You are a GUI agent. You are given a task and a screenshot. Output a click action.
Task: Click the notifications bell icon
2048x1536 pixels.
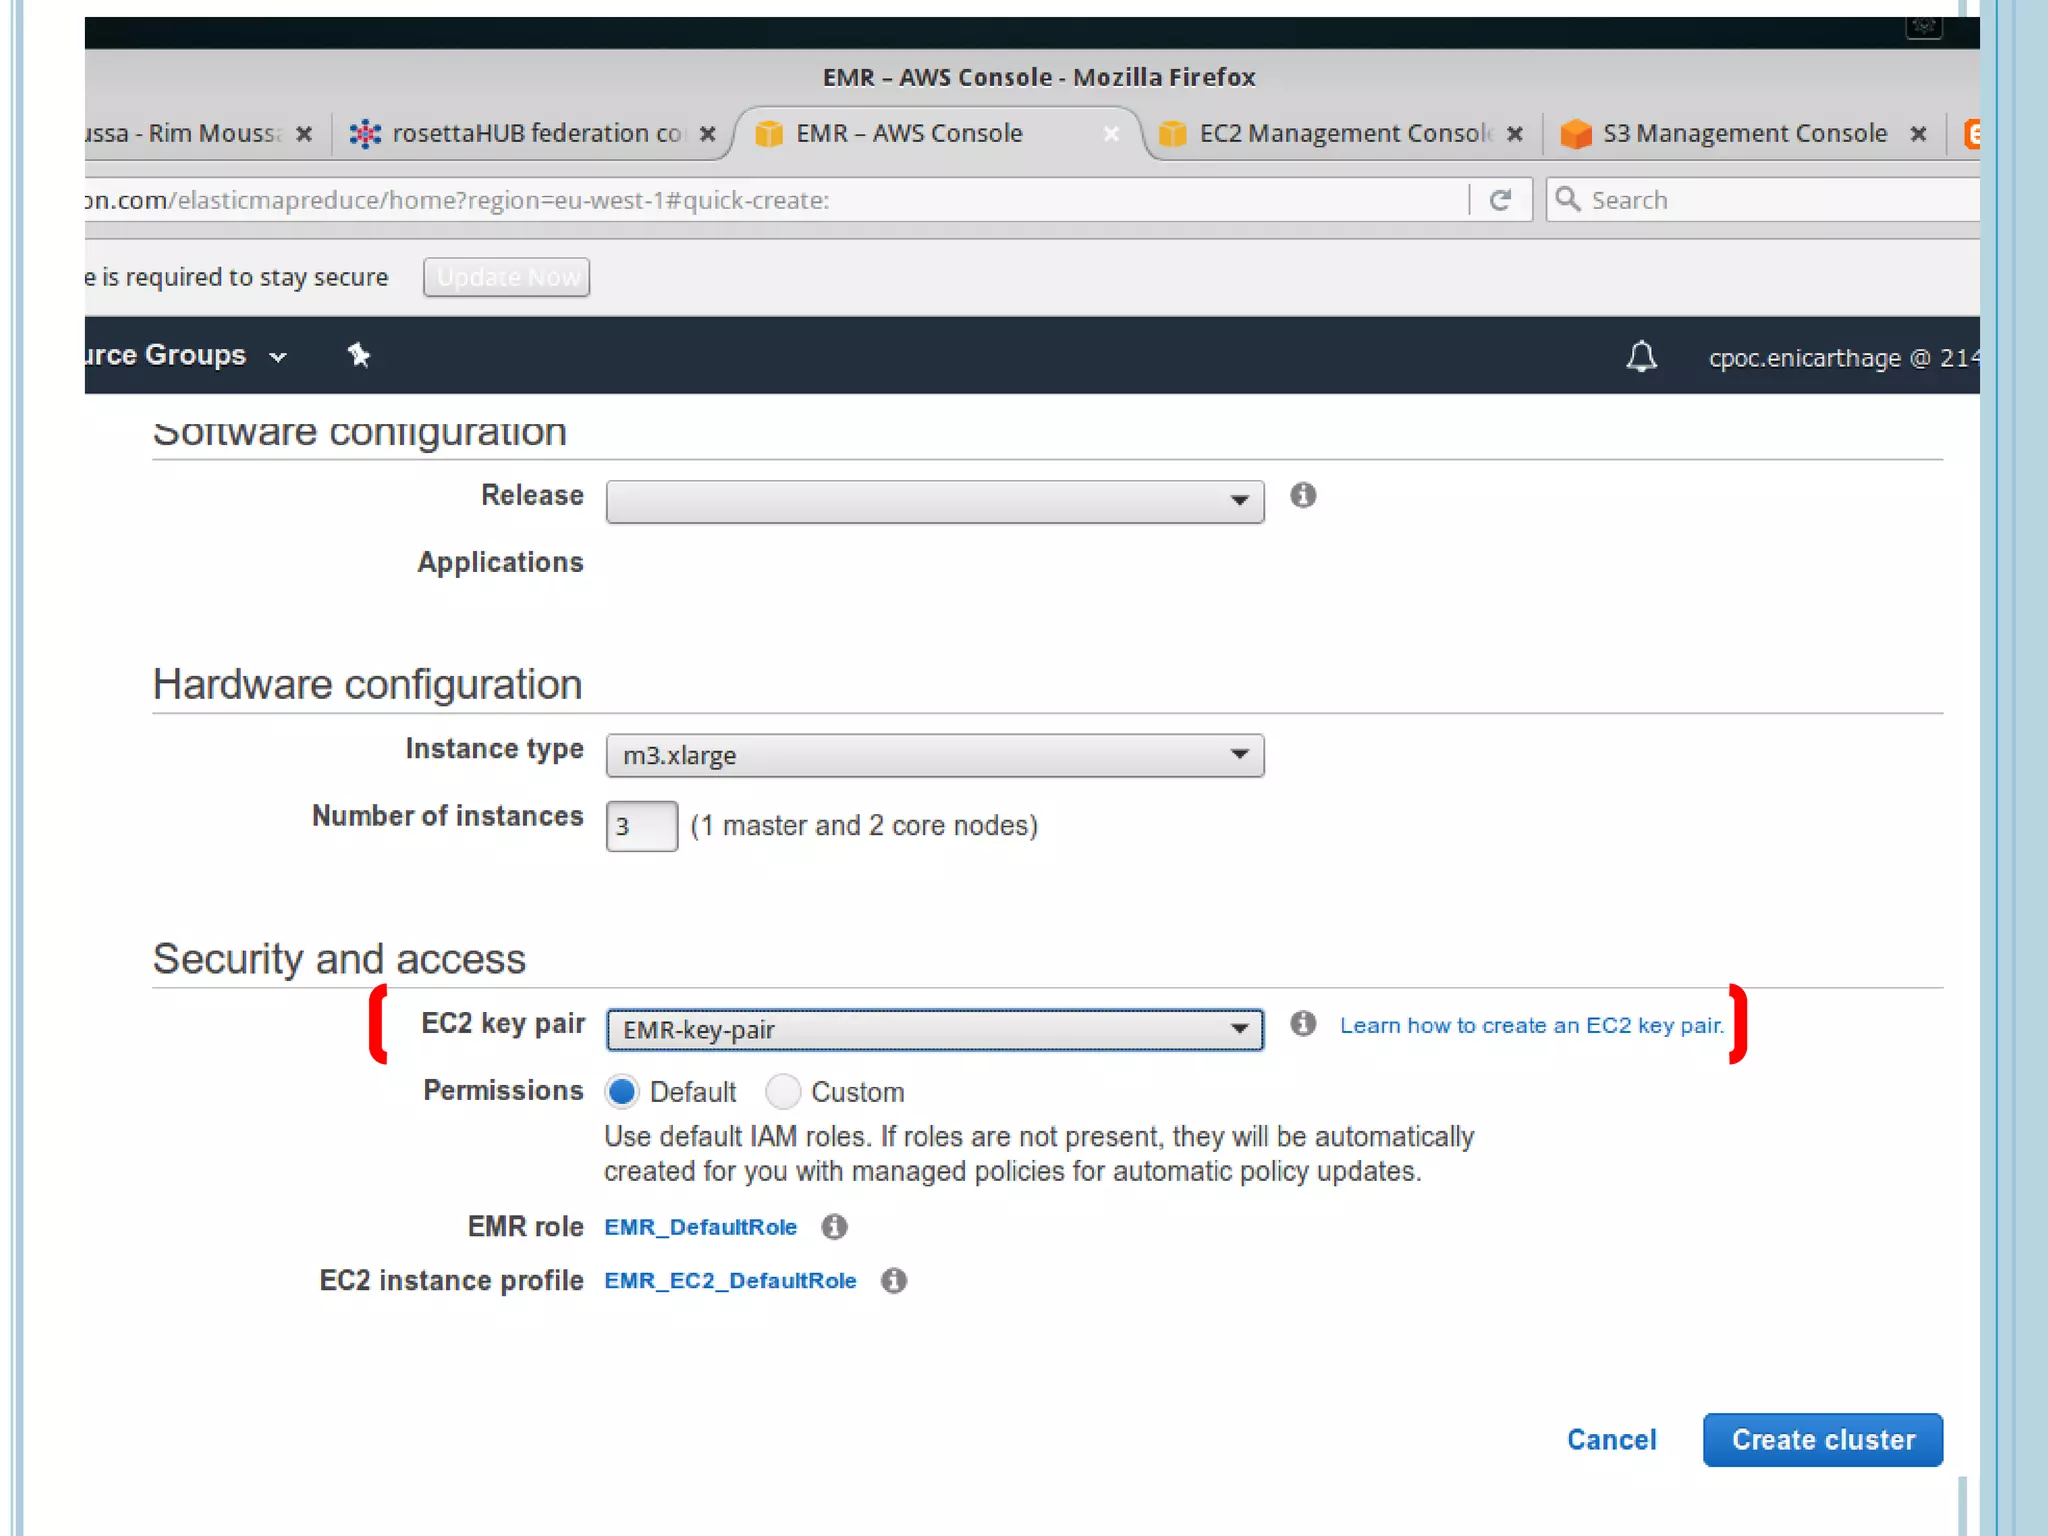pos(1641,357)
